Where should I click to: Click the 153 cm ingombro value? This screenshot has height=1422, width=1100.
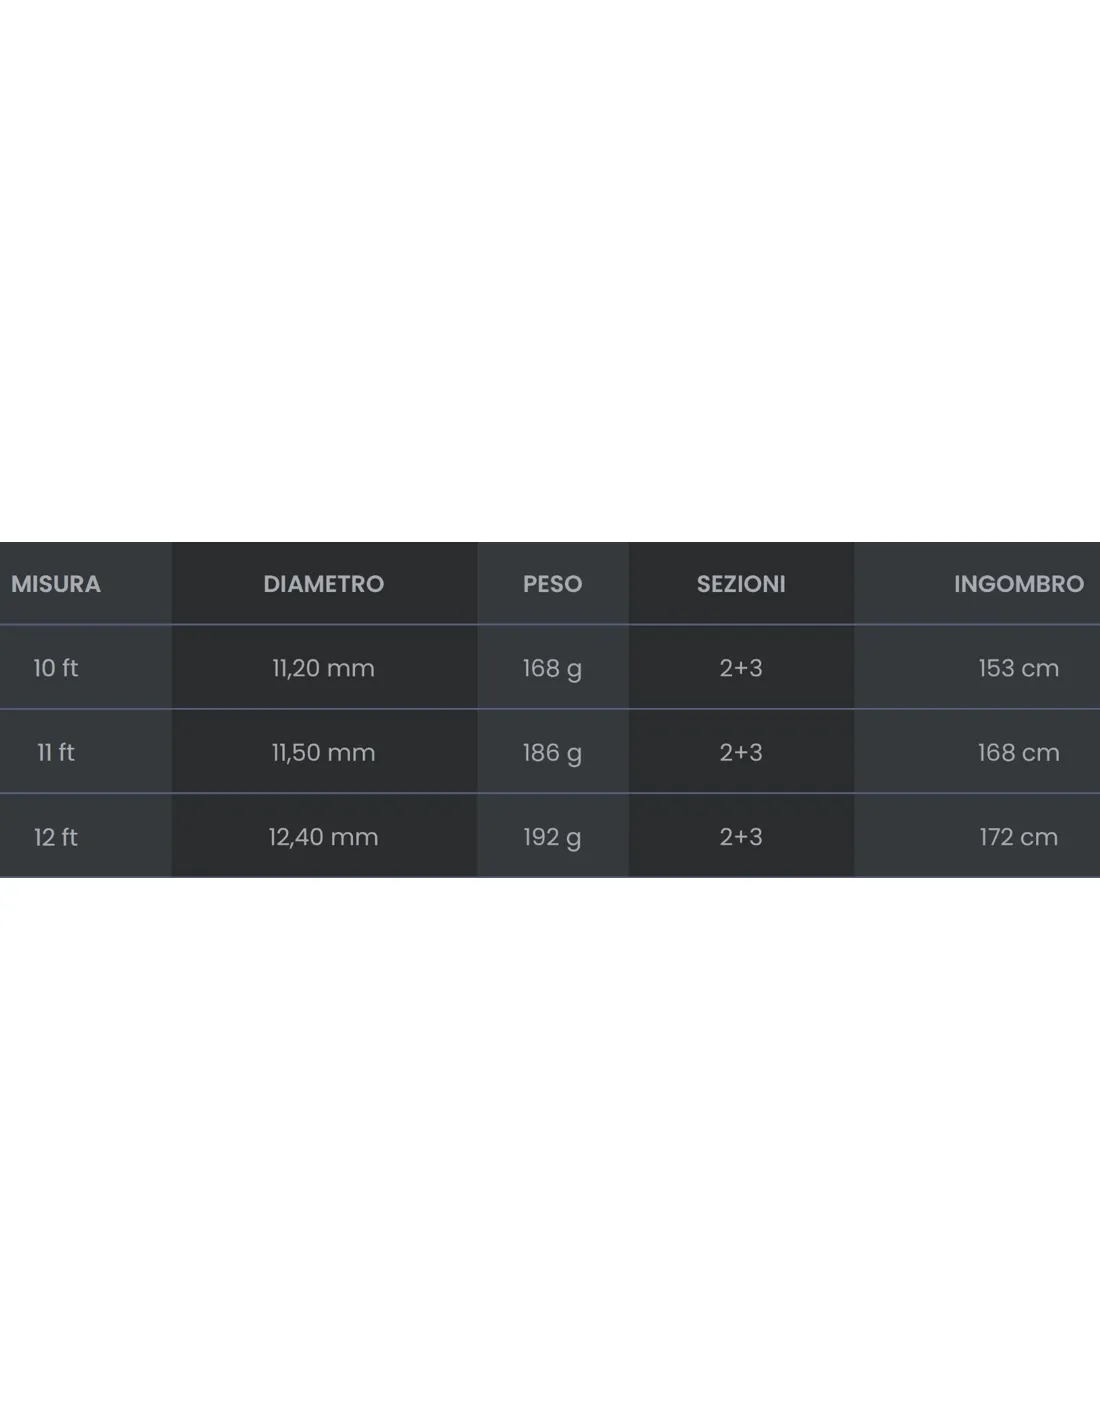click(x=1018, y=668)
